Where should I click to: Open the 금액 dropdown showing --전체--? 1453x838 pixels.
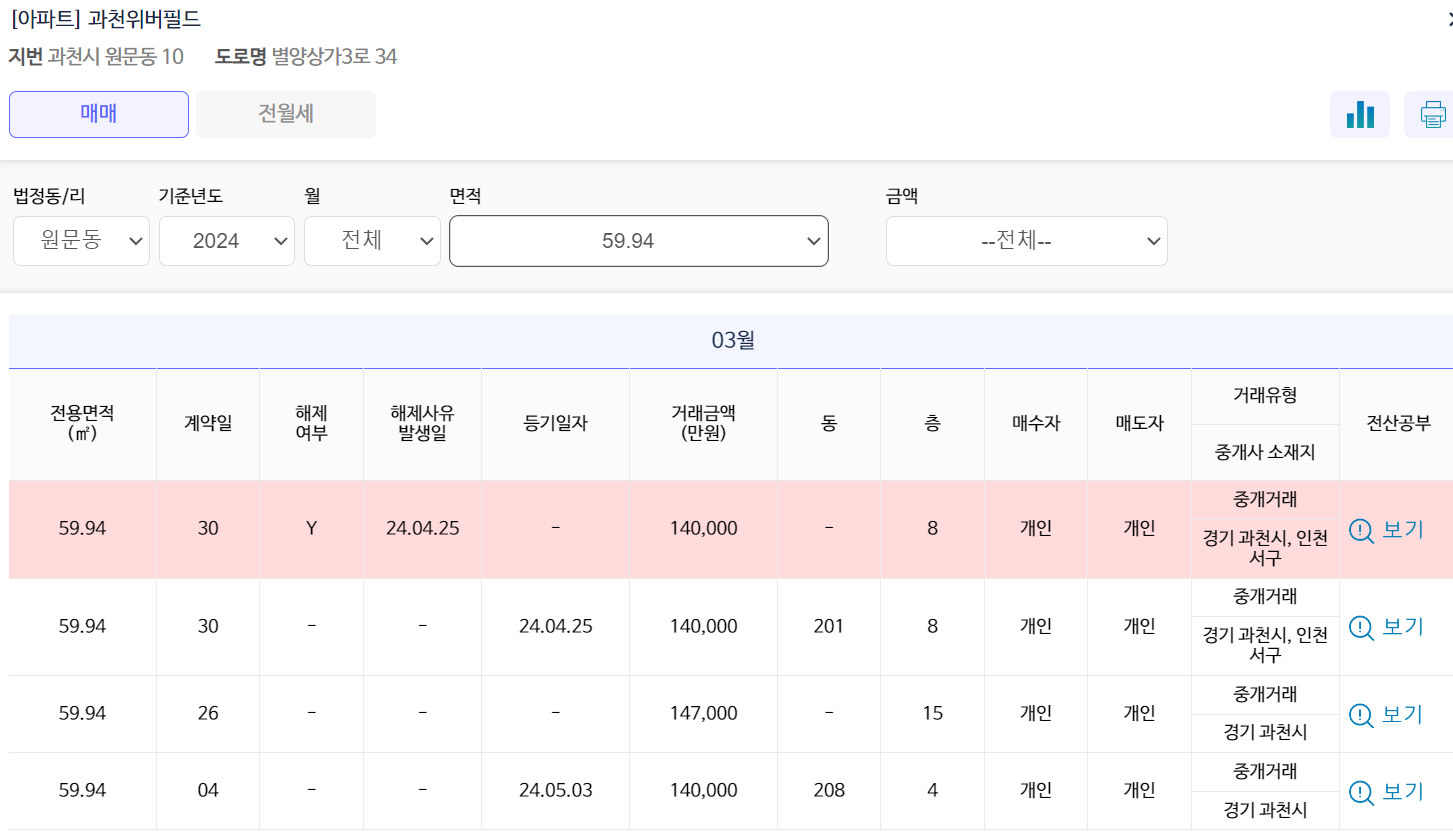pos(1027,241)
